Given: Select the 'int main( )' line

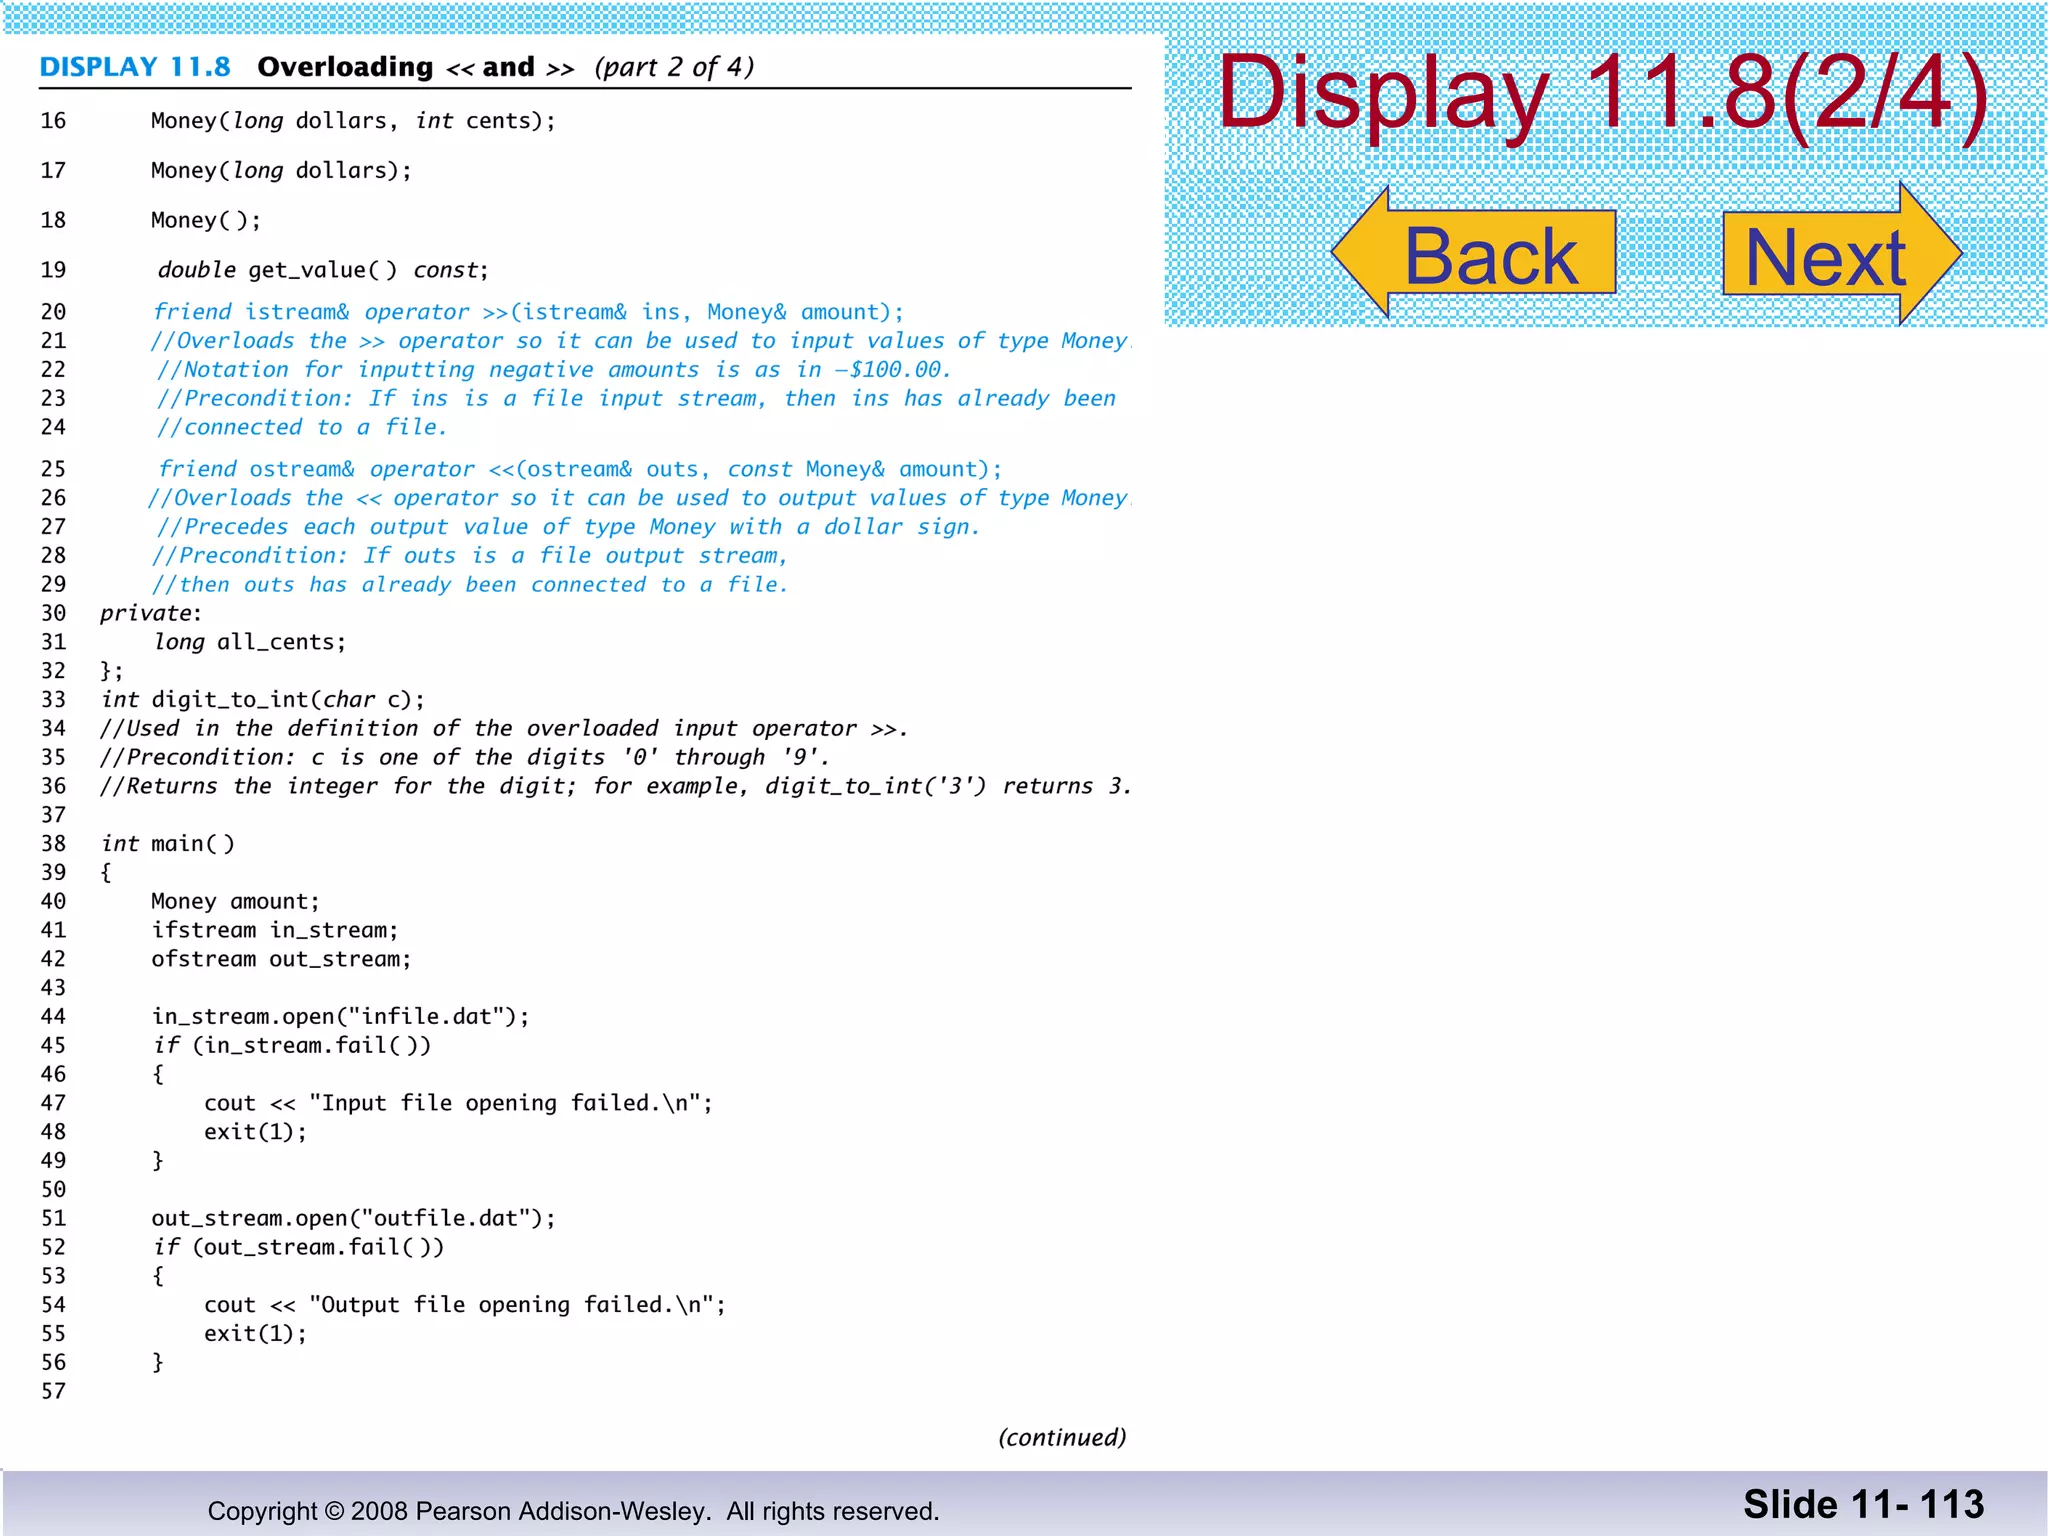Looking at the screenshot, I should [x=168, y=844].
